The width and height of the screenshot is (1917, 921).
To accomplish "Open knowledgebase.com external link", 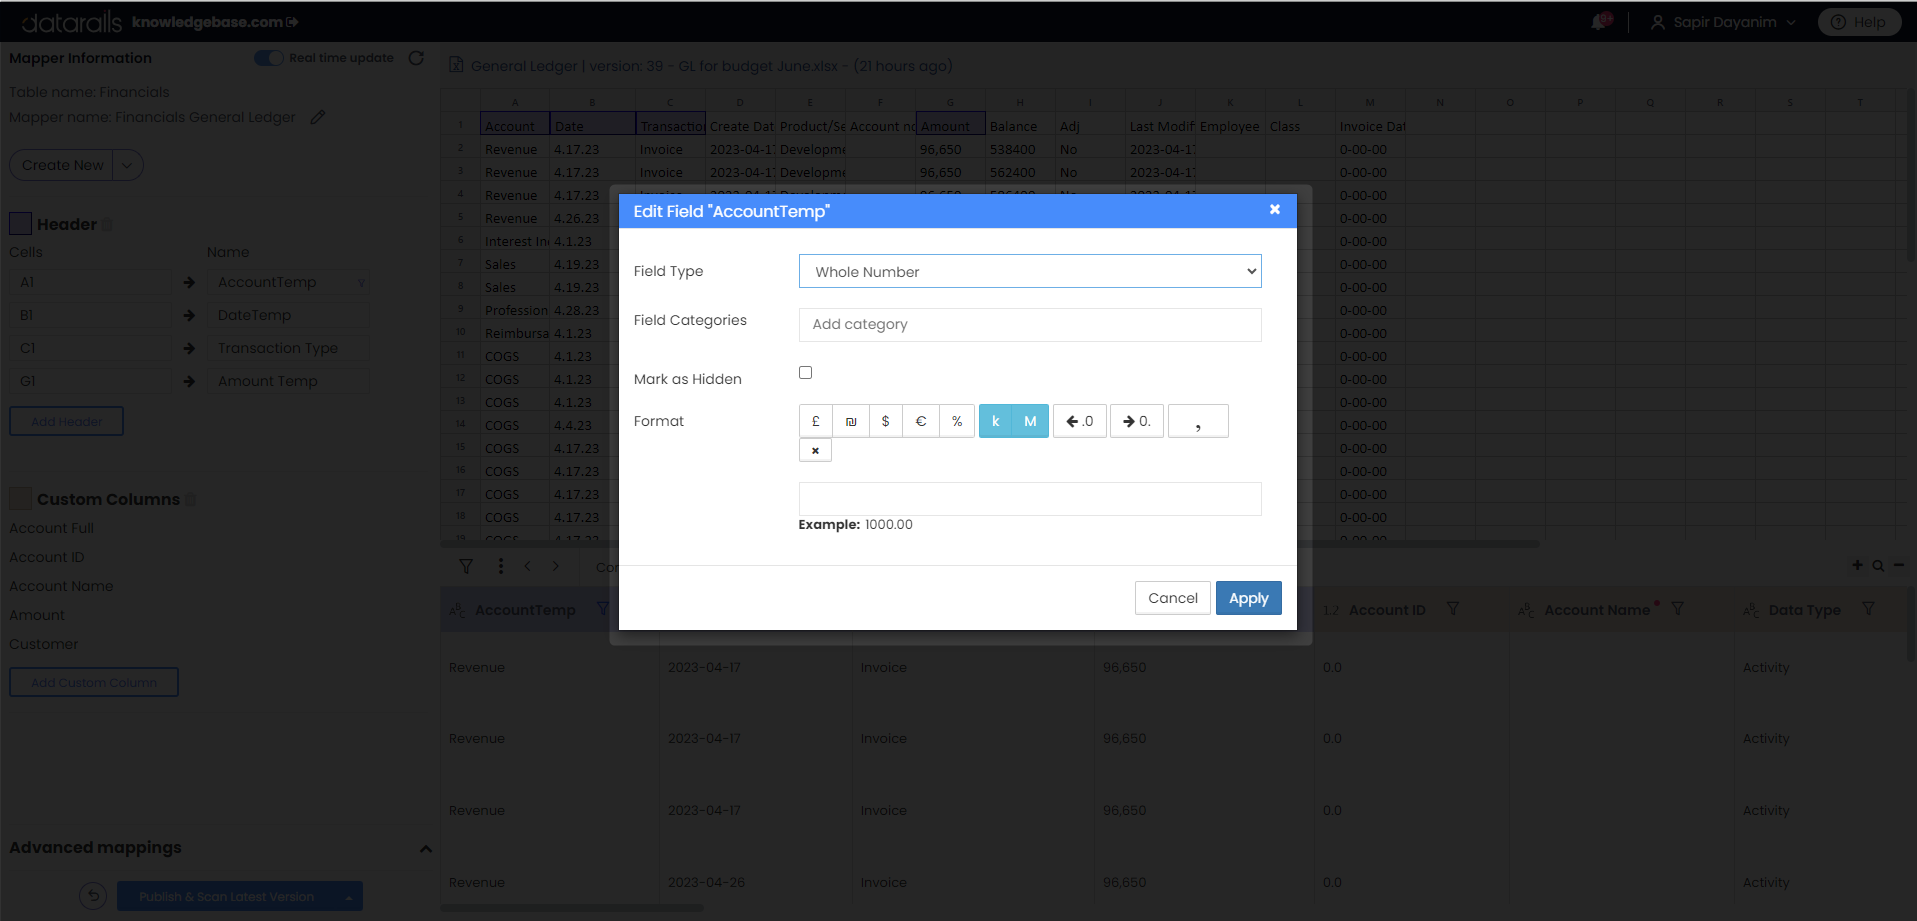I will (x=215, y=21).
